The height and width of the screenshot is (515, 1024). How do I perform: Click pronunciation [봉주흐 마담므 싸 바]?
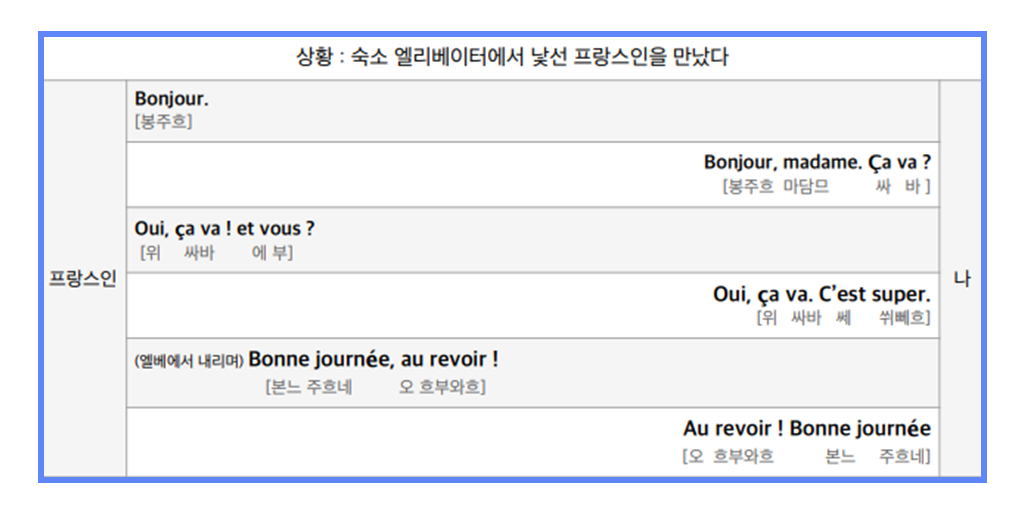pyautogui.click(x=826, y=186)
